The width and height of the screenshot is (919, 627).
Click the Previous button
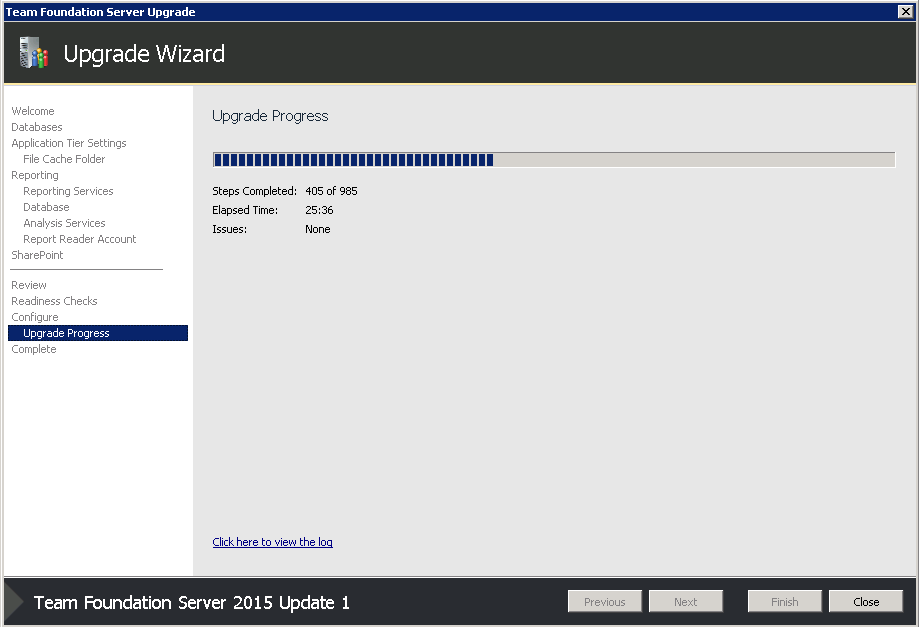coord(605,601)
